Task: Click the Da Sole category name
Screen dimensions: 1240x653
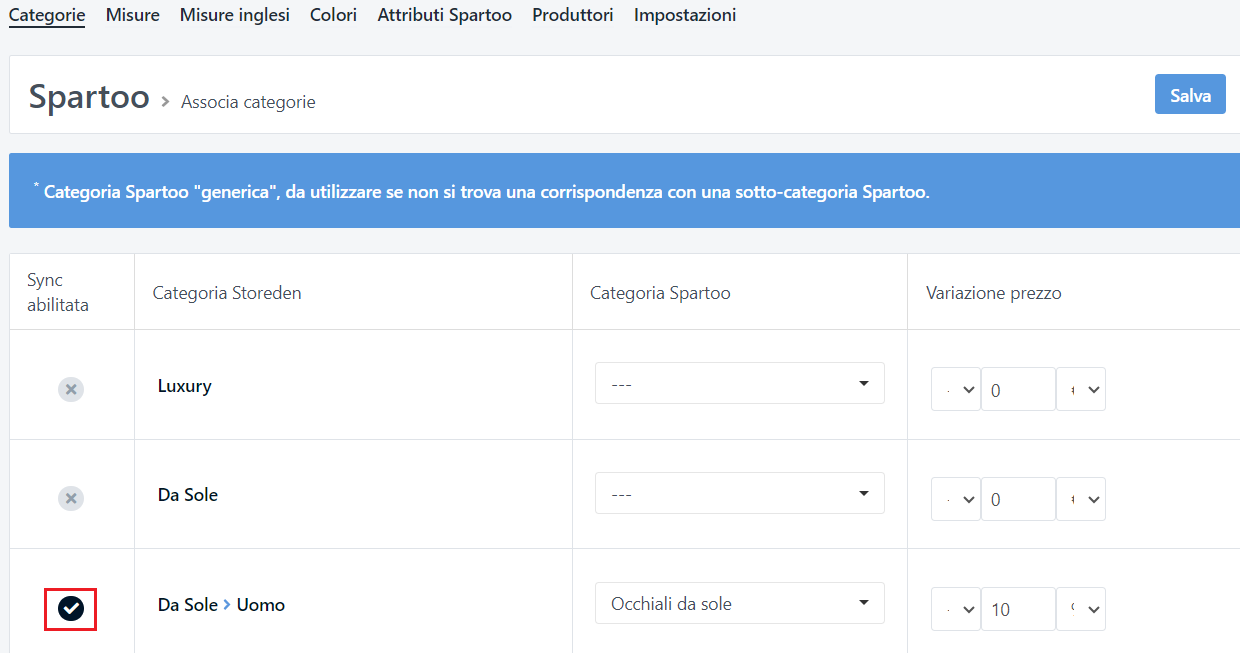Action: (188, 494)
